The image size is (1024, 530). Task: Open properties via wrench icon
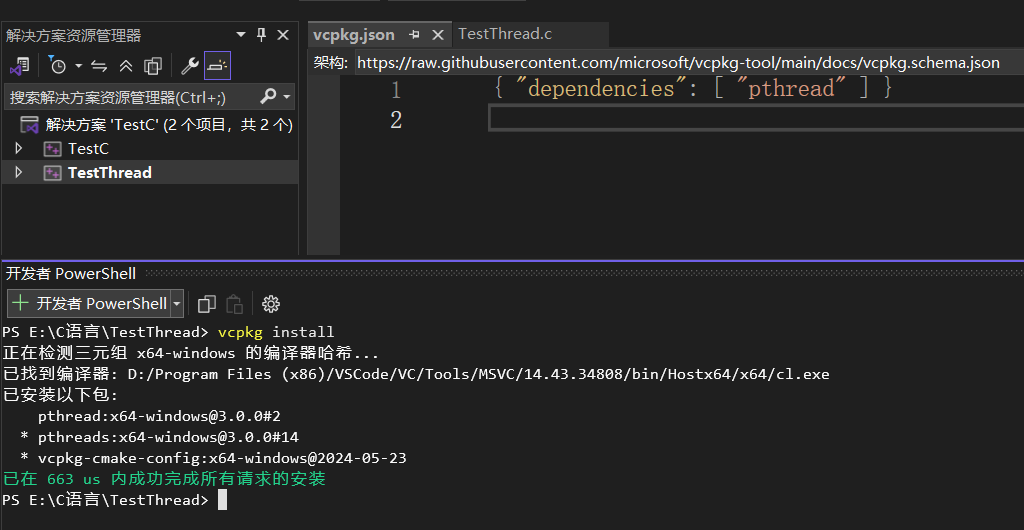pyautogui.click(x=189, y=66)
